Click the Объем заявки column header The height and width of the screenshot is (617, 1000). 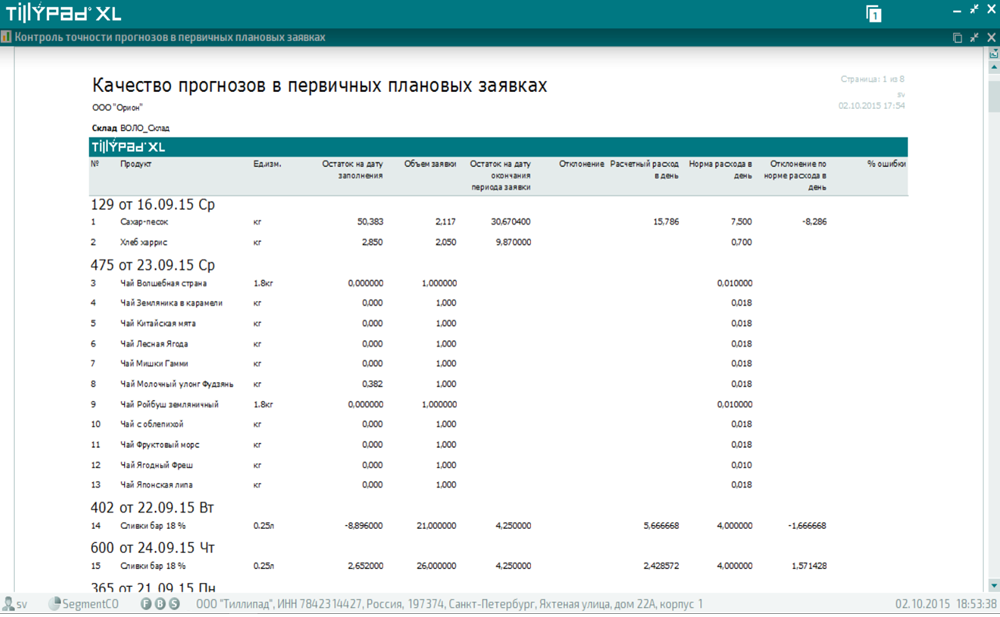[430, 164]
